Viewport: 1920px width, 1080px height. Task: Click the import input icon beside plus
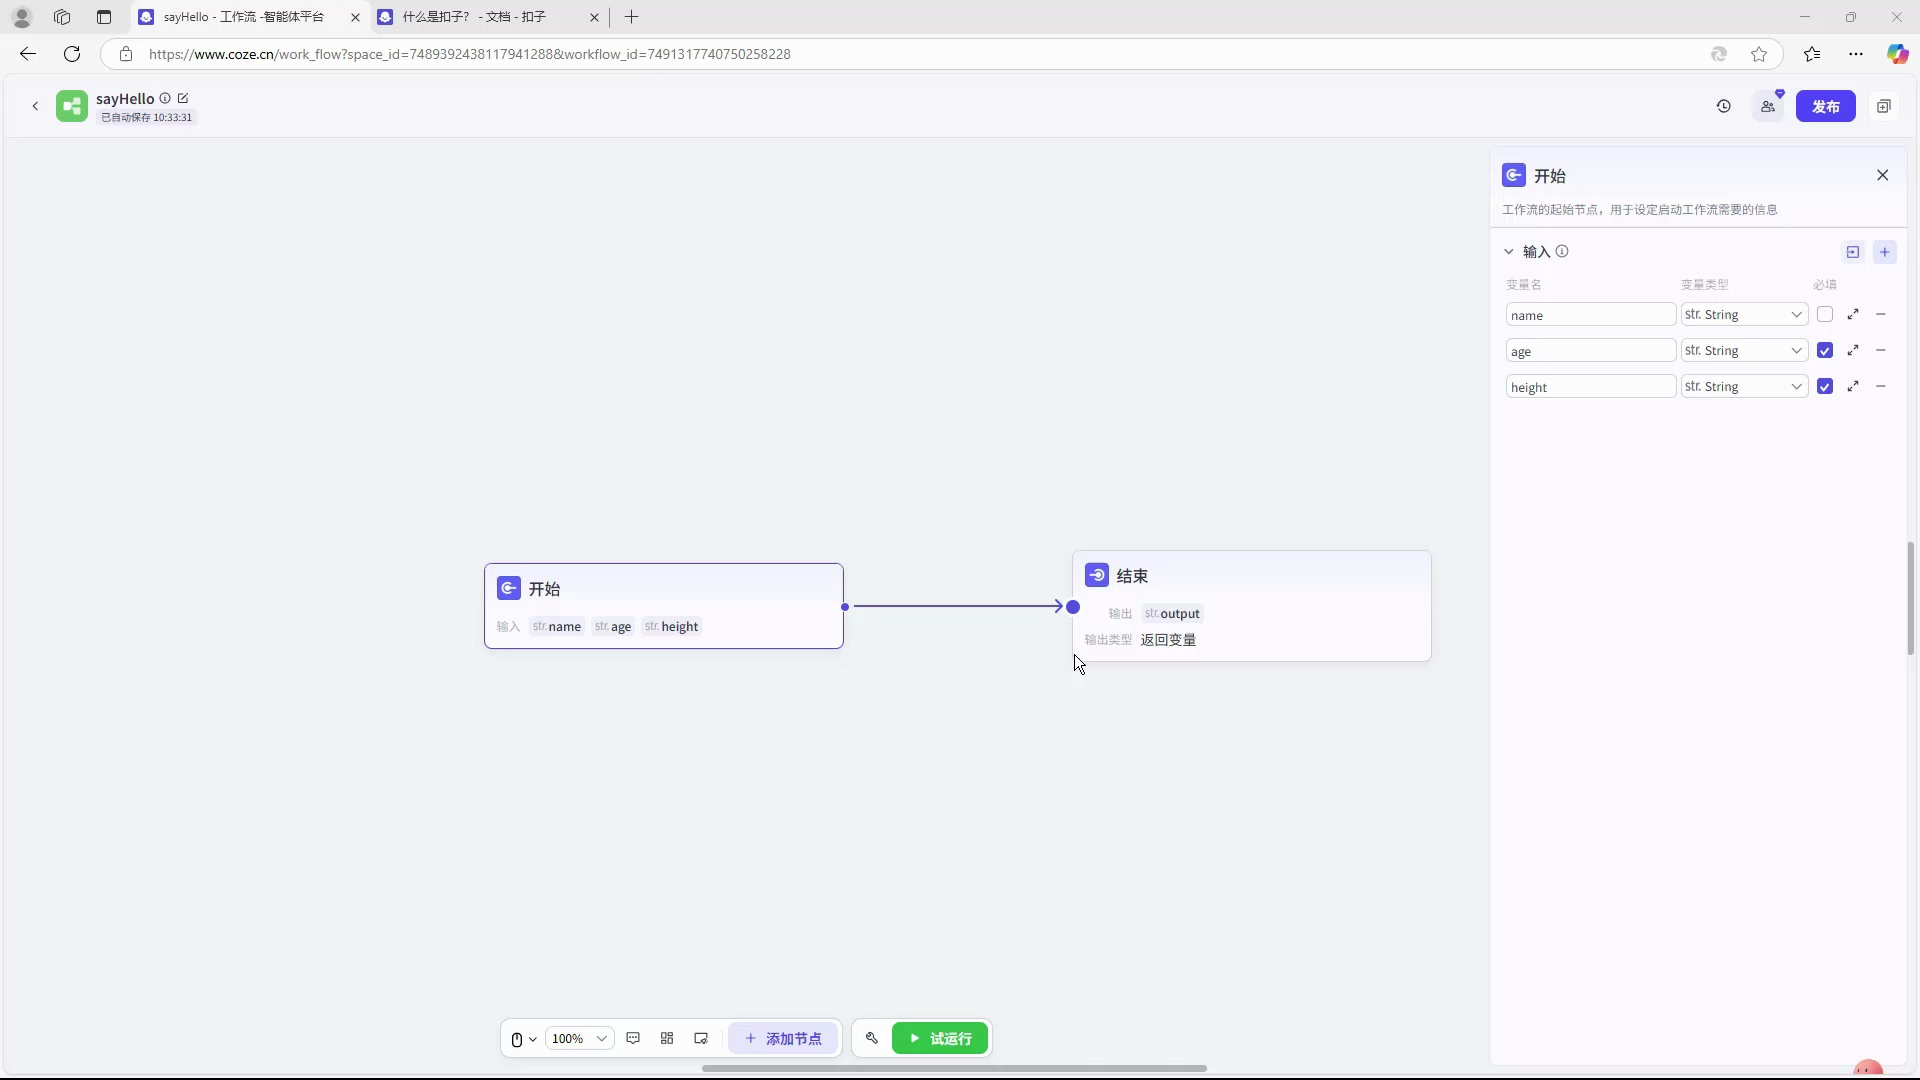[1853, 252]
